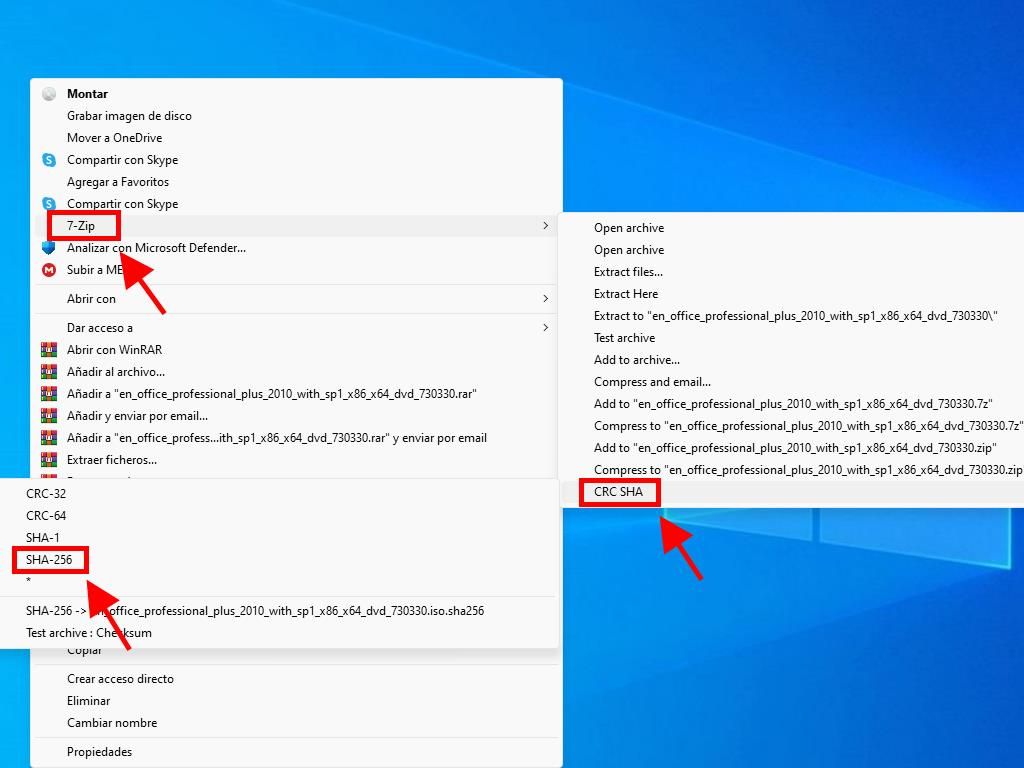Choose Cambiar nombre to rename the file
1024x768 pixels.
tap(112, 723)
